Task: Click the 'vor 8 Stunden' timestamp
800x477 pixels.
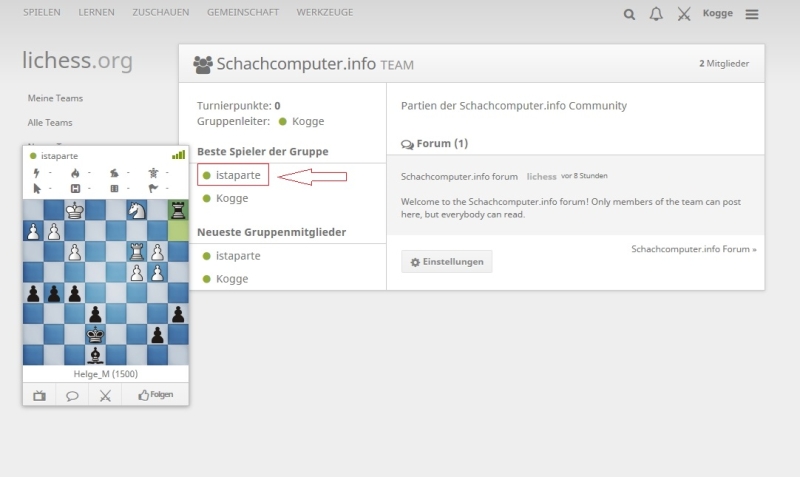Action: coord(584,175)
